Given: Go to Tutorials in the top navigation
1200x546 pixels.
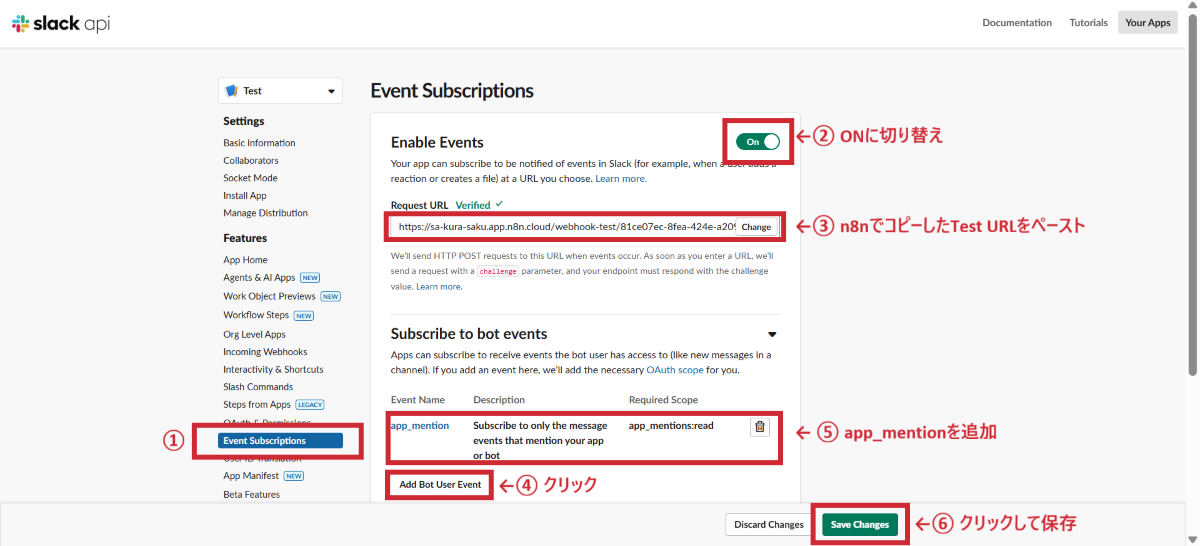Looking at the screenshot, I should [1088, 23].
